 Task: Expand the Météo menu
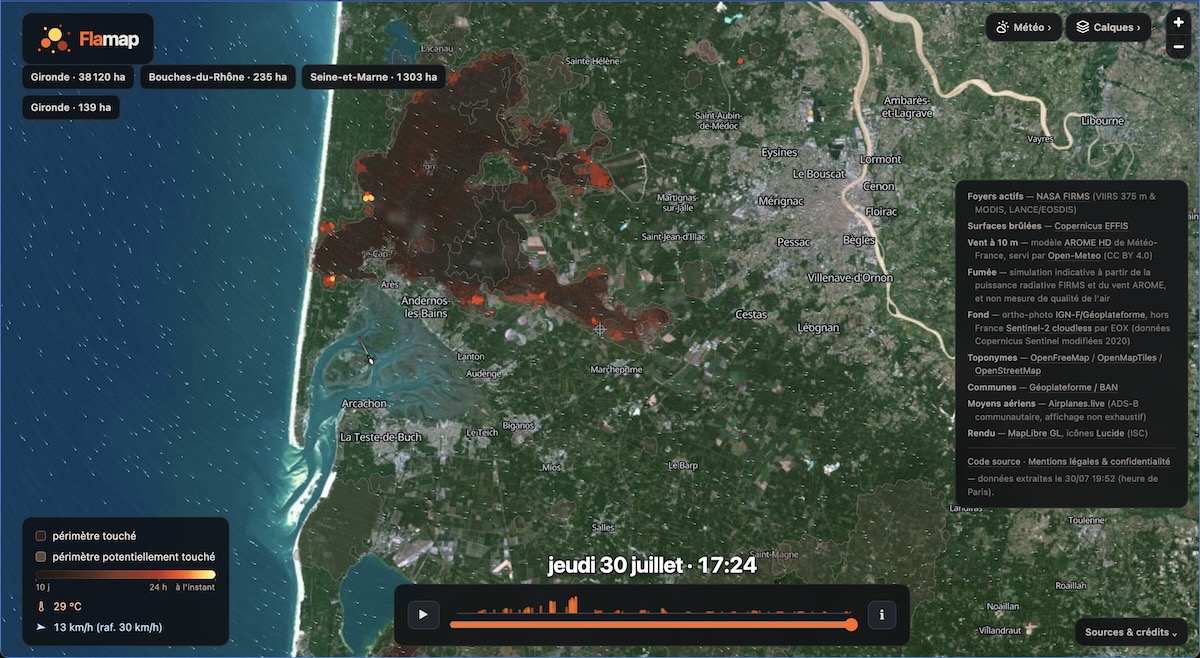click(1022, 28)
